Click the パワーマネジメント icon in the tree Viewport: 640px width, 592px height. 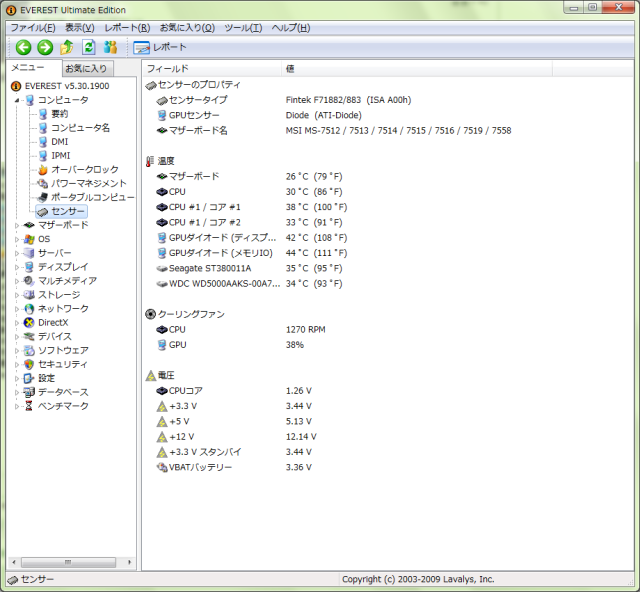43,183
